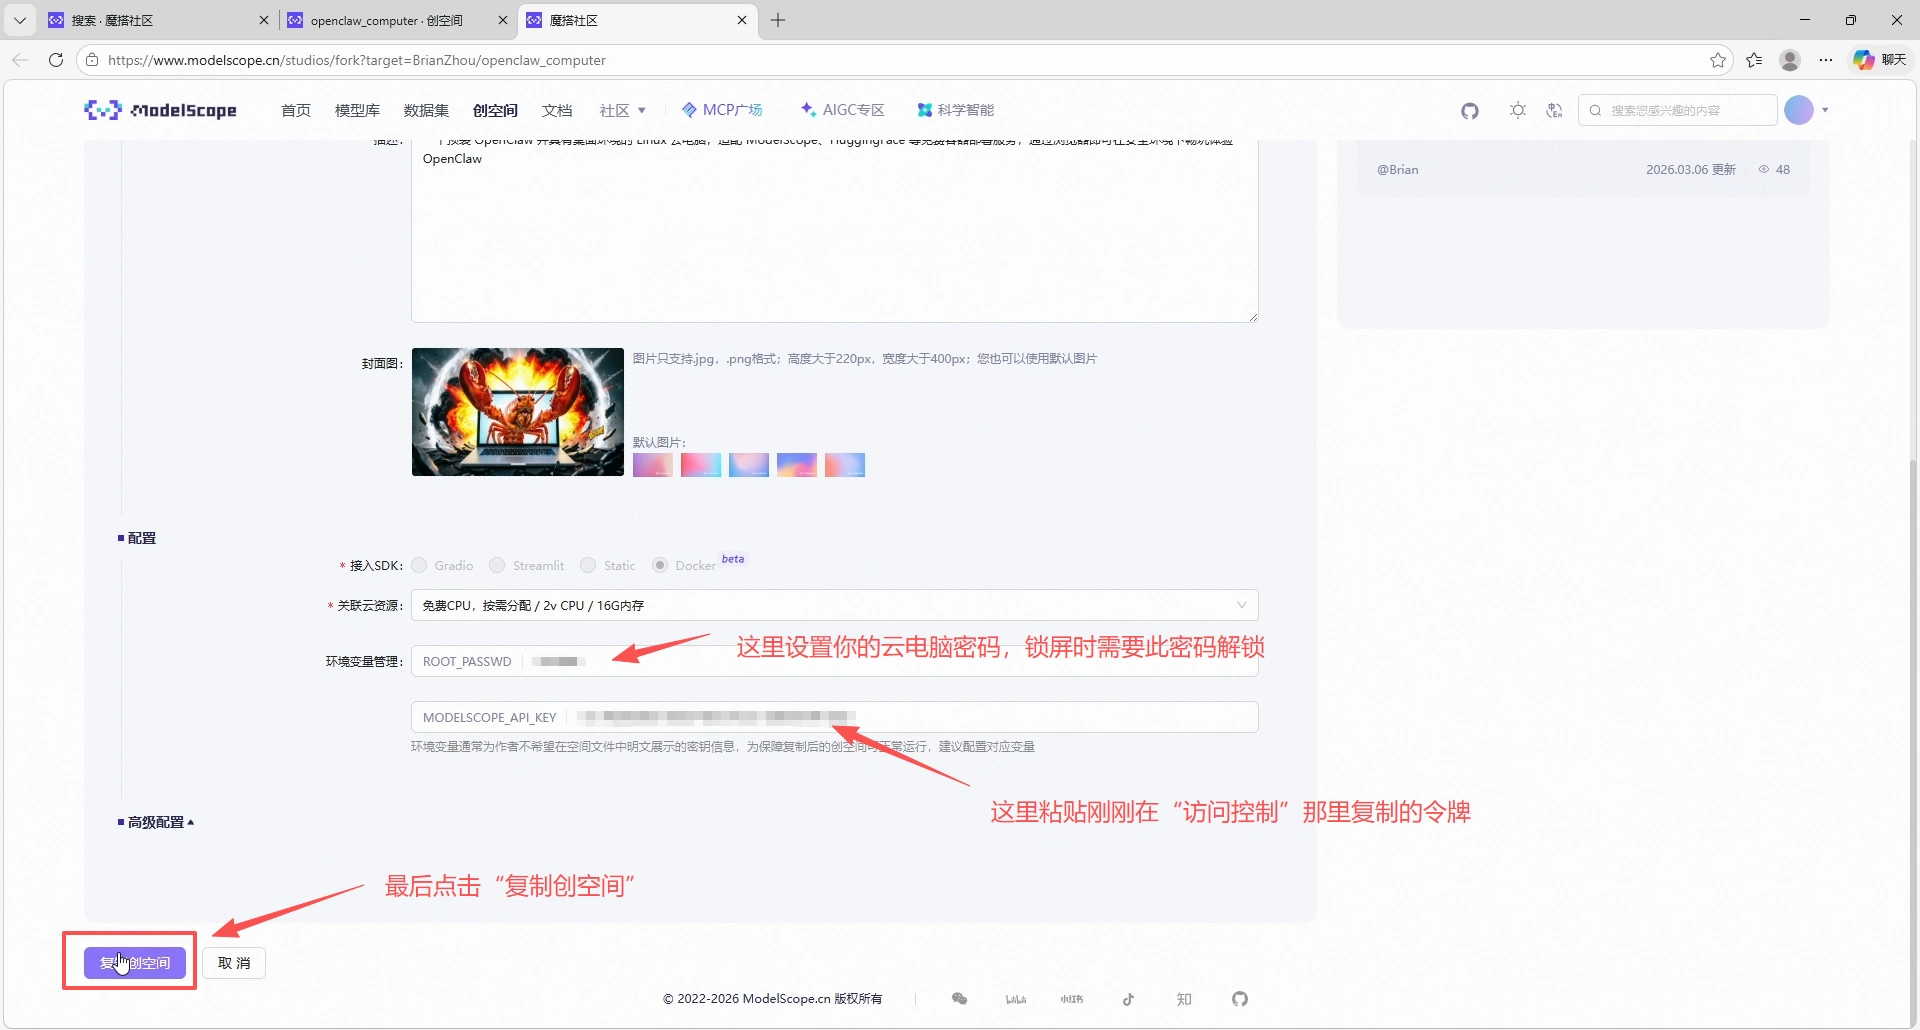1920x1030 pixels.
Task: Open the 知乎 icon in the footer
Action: point(1184,999)
